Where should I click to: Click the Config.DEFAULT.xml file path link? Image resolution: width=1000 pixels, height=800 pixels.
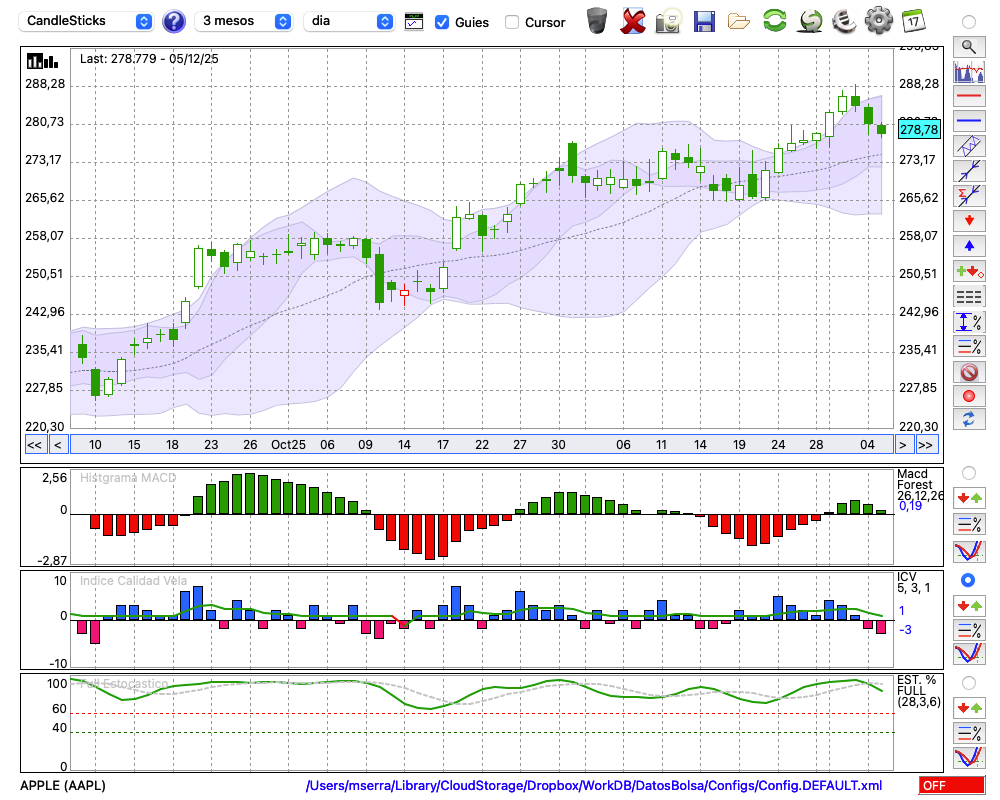tap(594, 786)
